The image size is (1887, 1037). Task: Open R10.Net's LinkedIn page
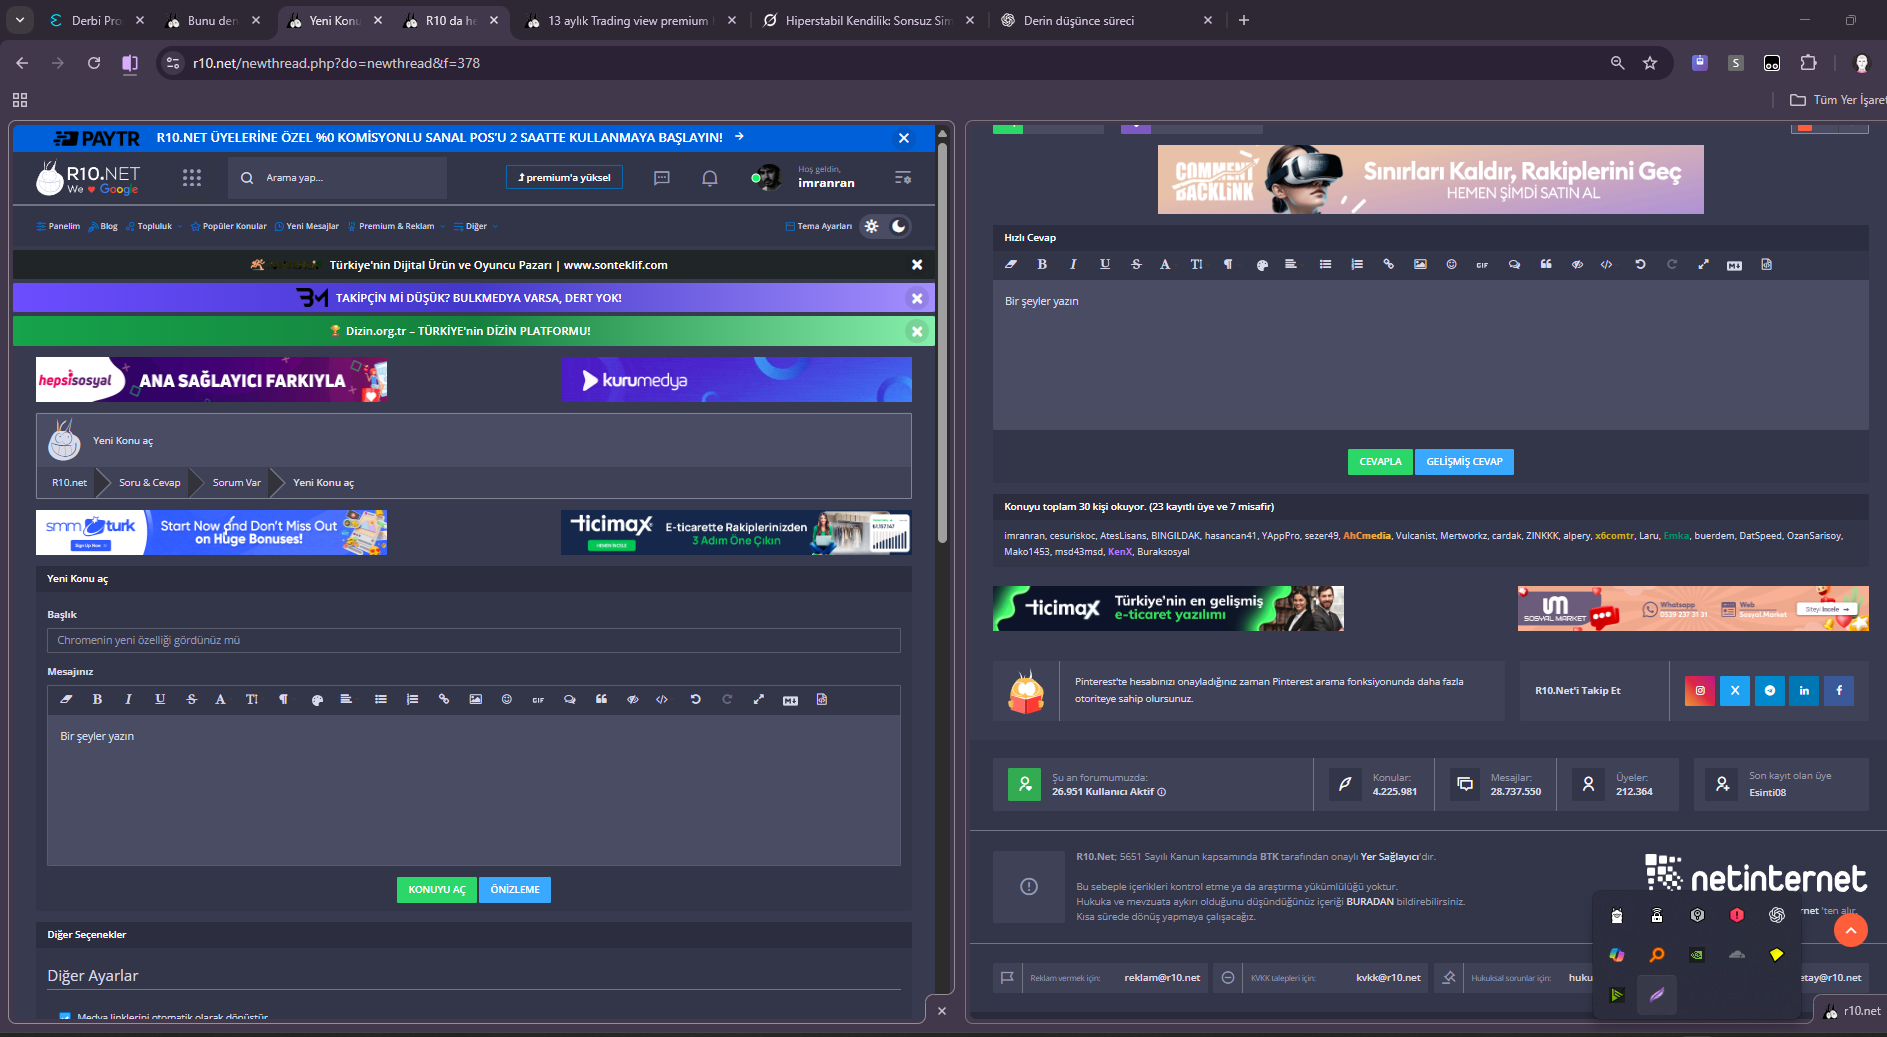1804,691
